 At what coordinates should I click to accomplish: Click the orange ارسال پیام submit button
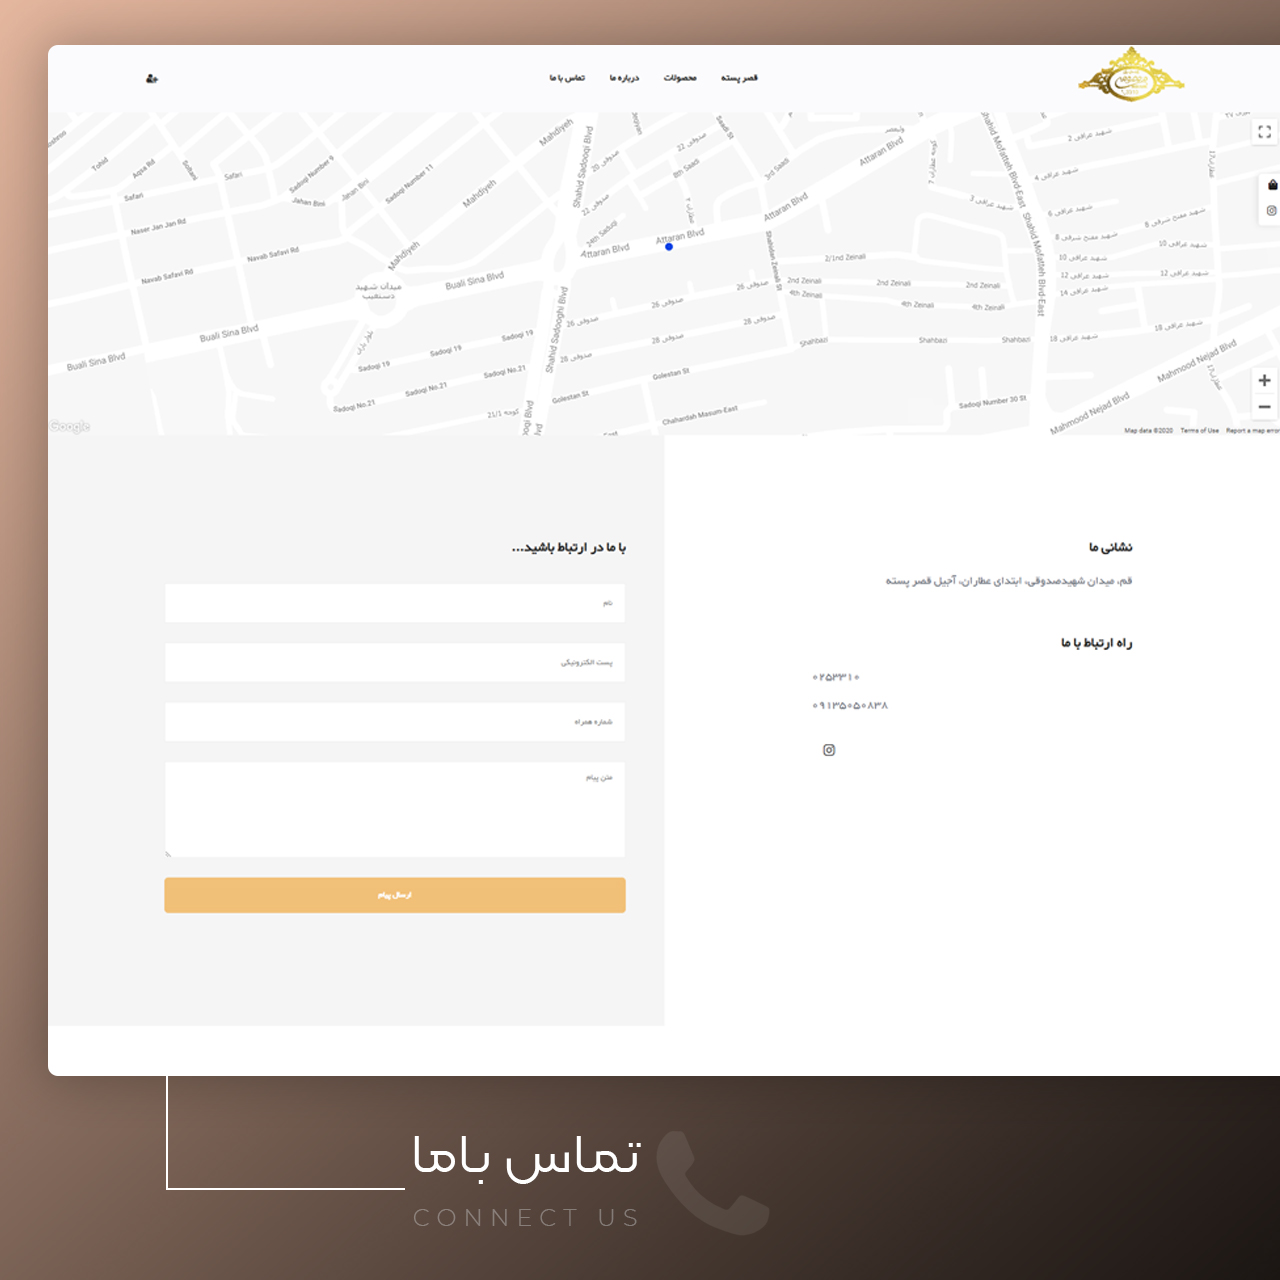(395, 895)
